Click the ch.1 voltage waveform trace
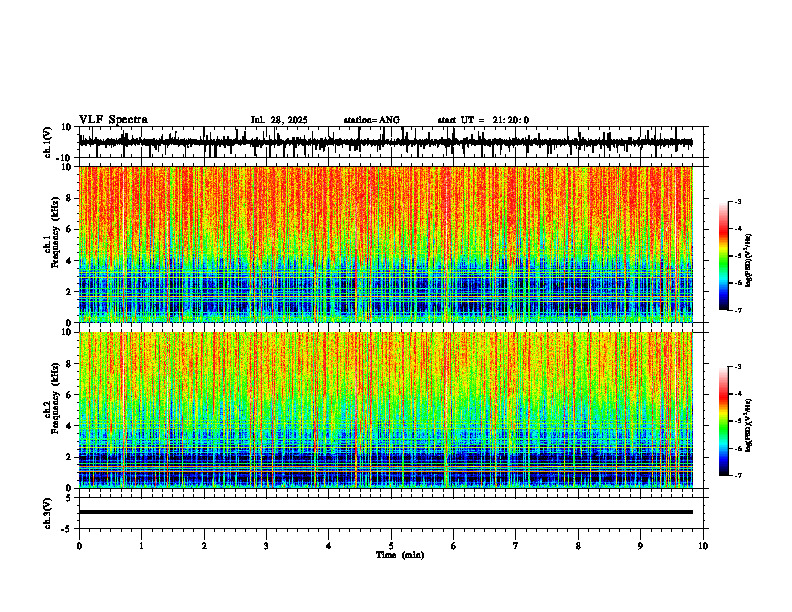 pos(385,142)
